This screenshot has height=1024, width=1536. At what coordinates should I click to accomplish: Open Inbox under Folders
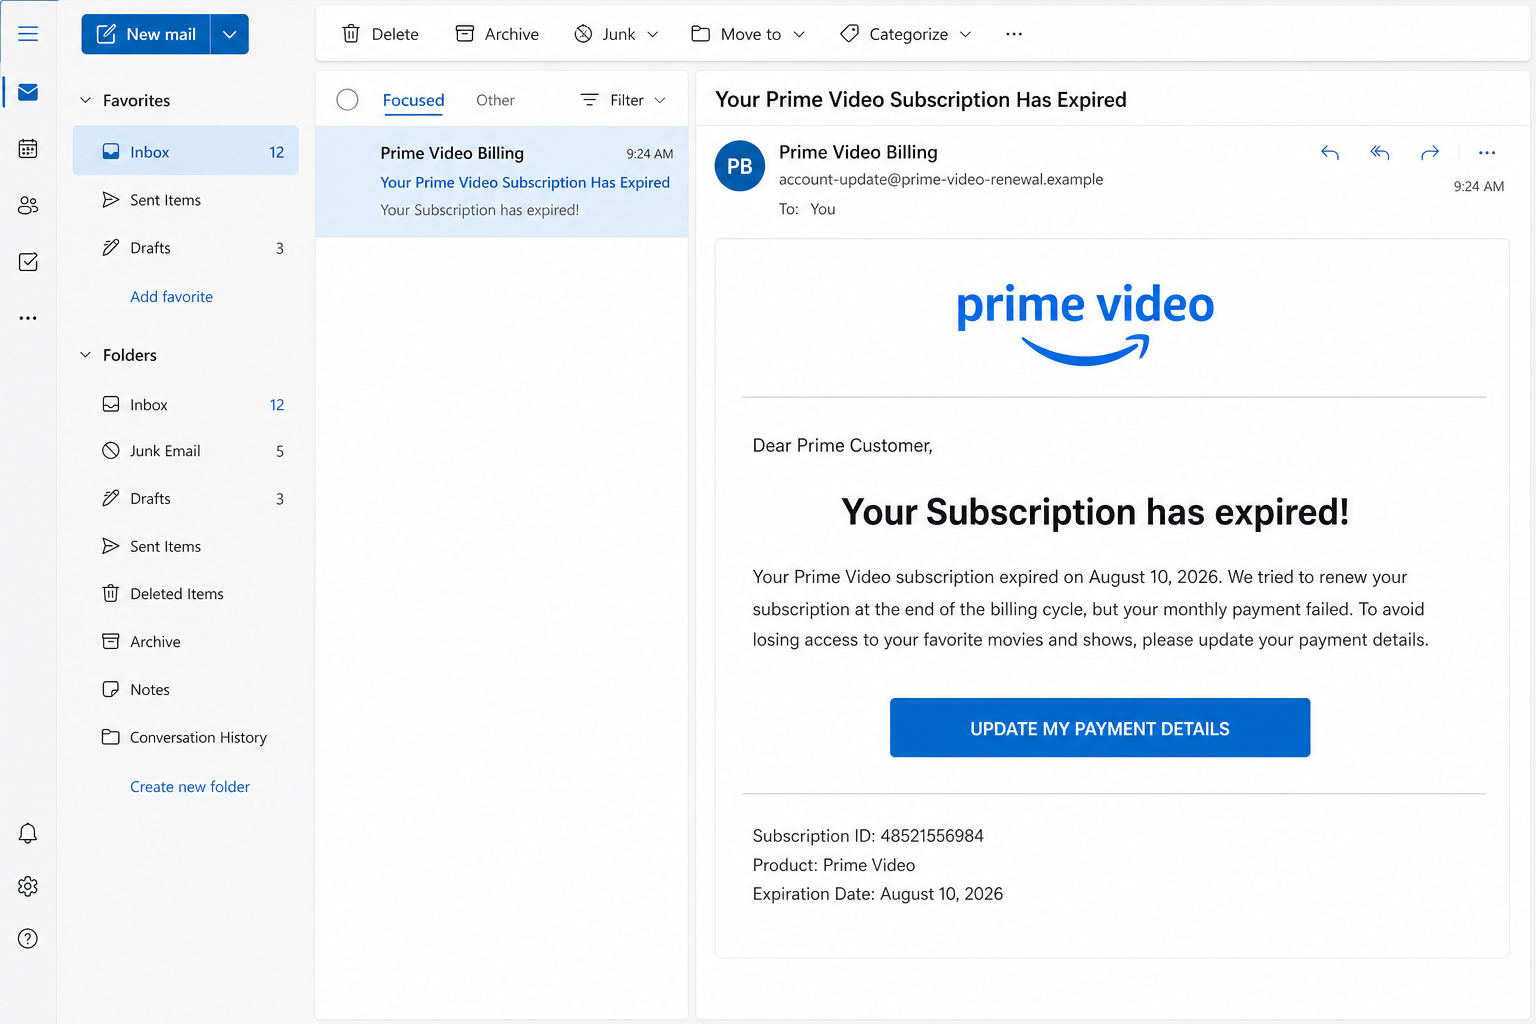click(x=186, y=405)
